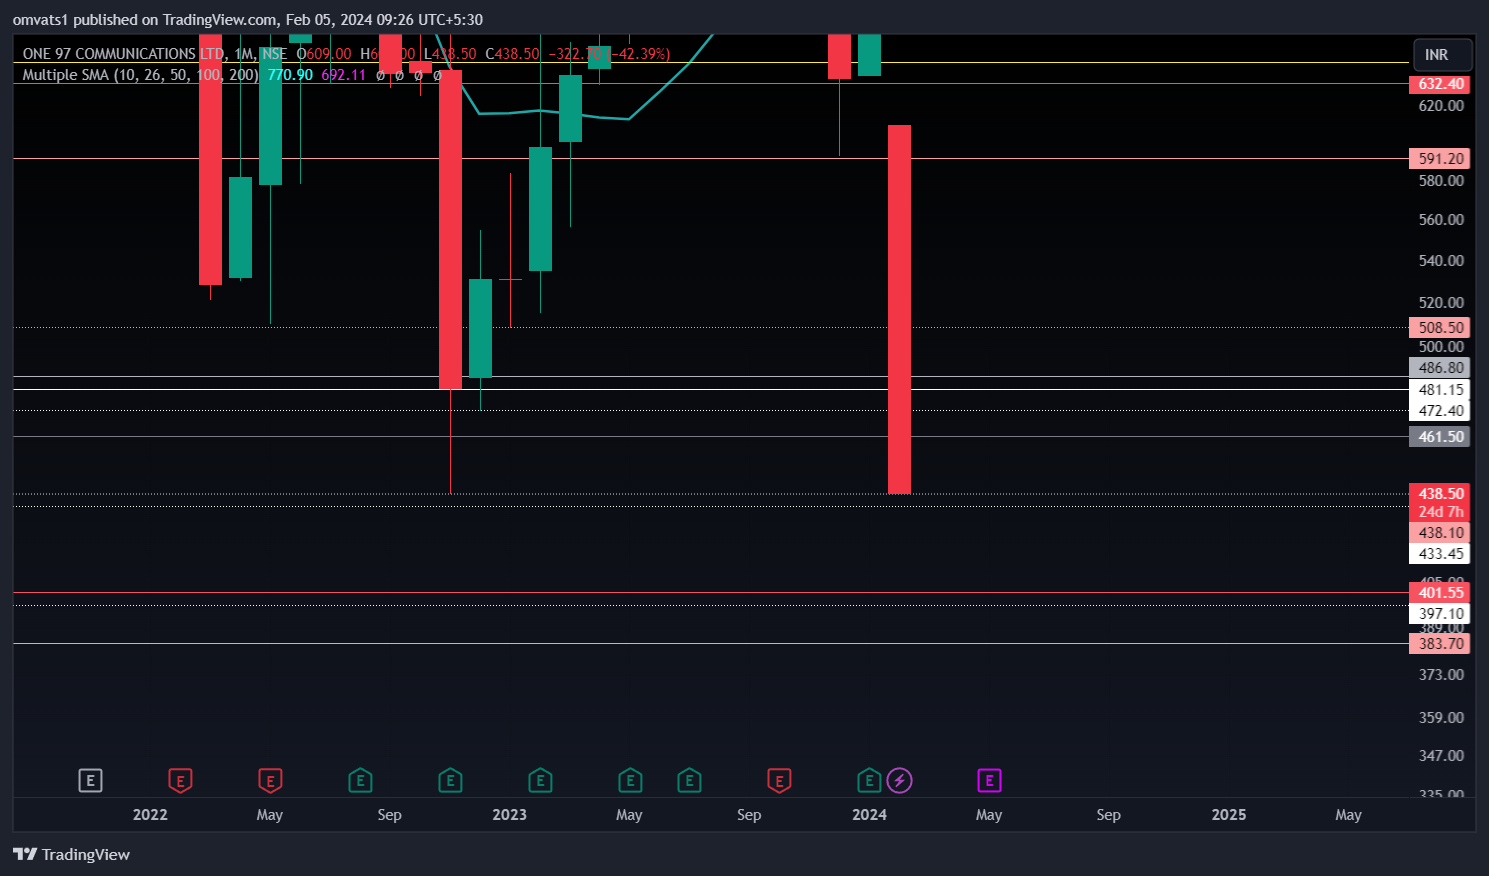This screenshot has width=1489, height=876.
Task: Click the 1M timeframe in legend
Action: coord(243,54)
